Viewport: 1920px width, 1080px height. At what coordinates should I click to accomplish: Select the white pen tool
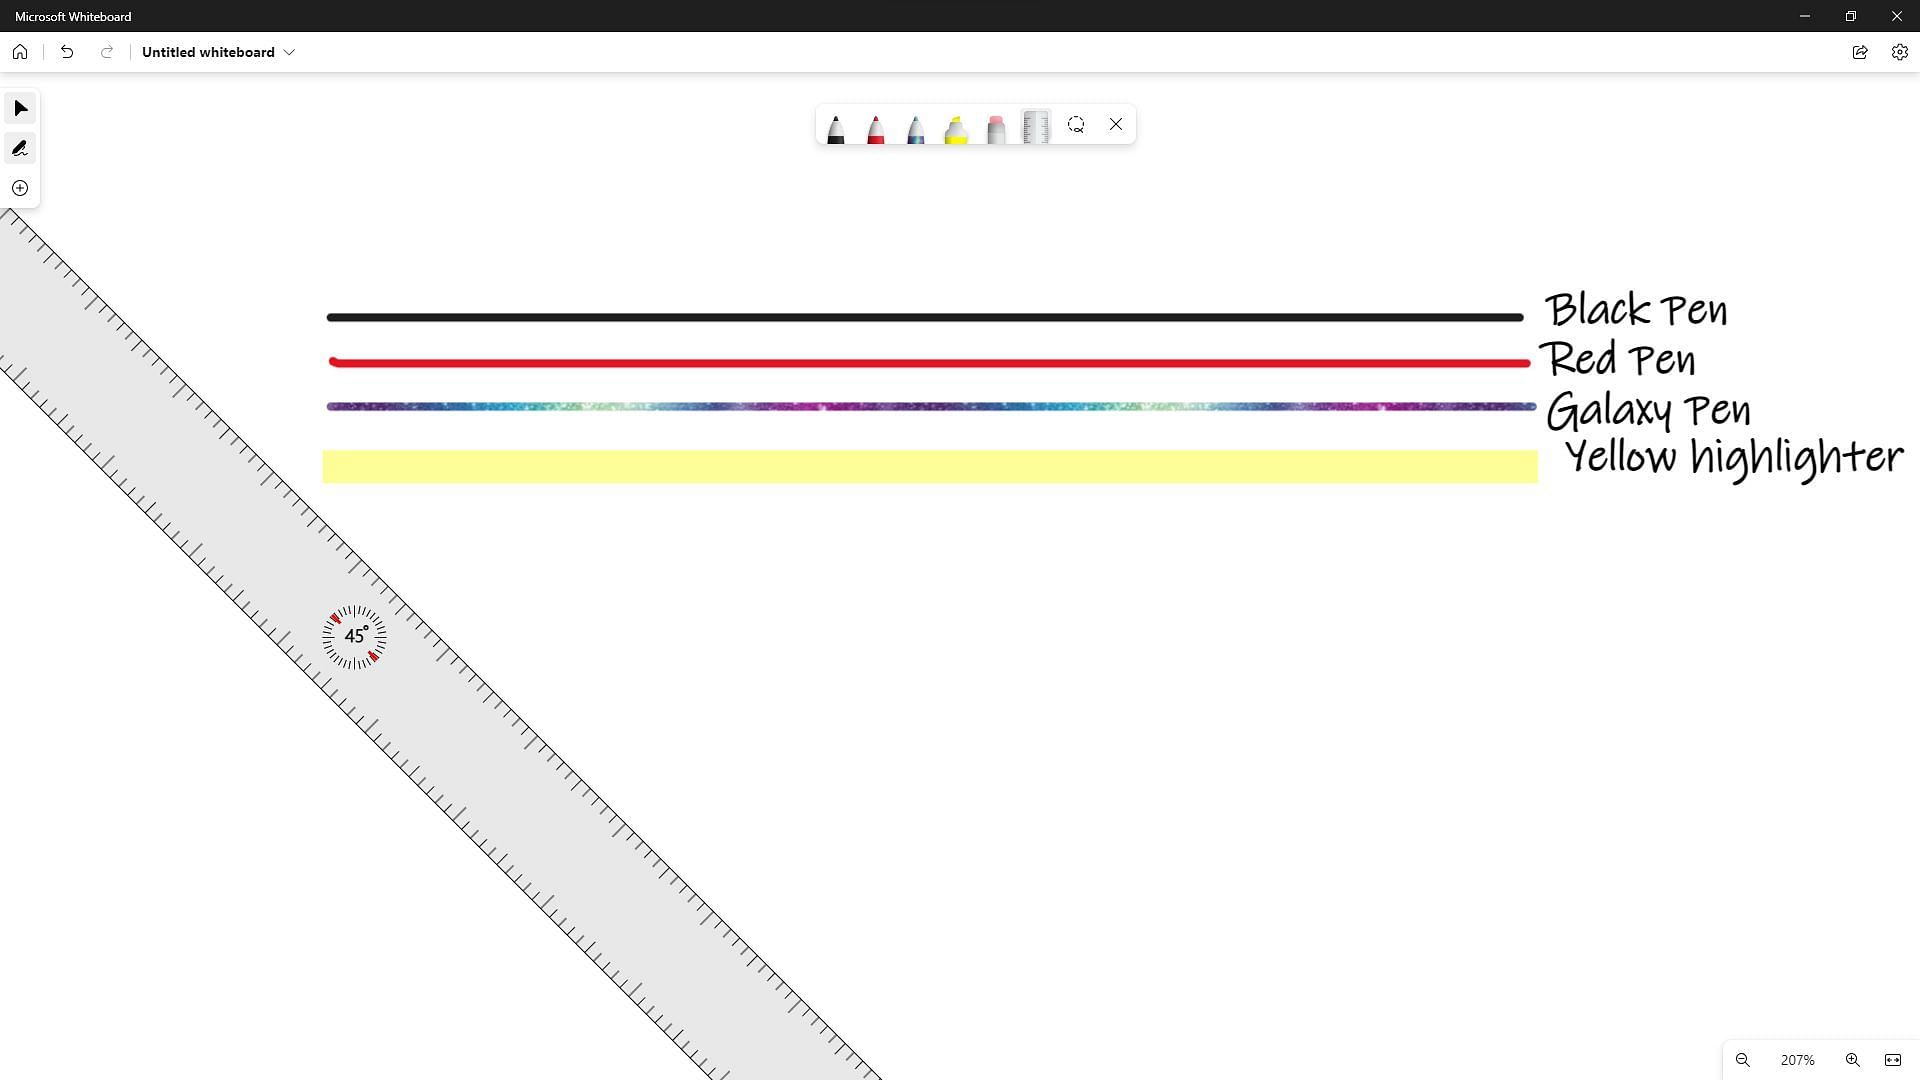[x=996, y=124]
